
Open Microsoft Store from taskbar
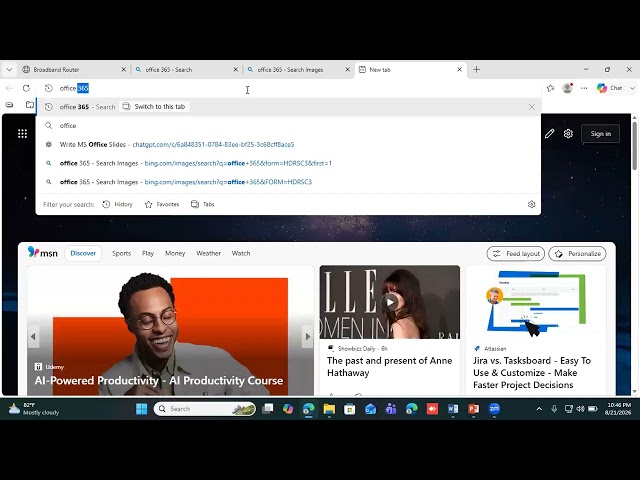[x=349, y=409]
